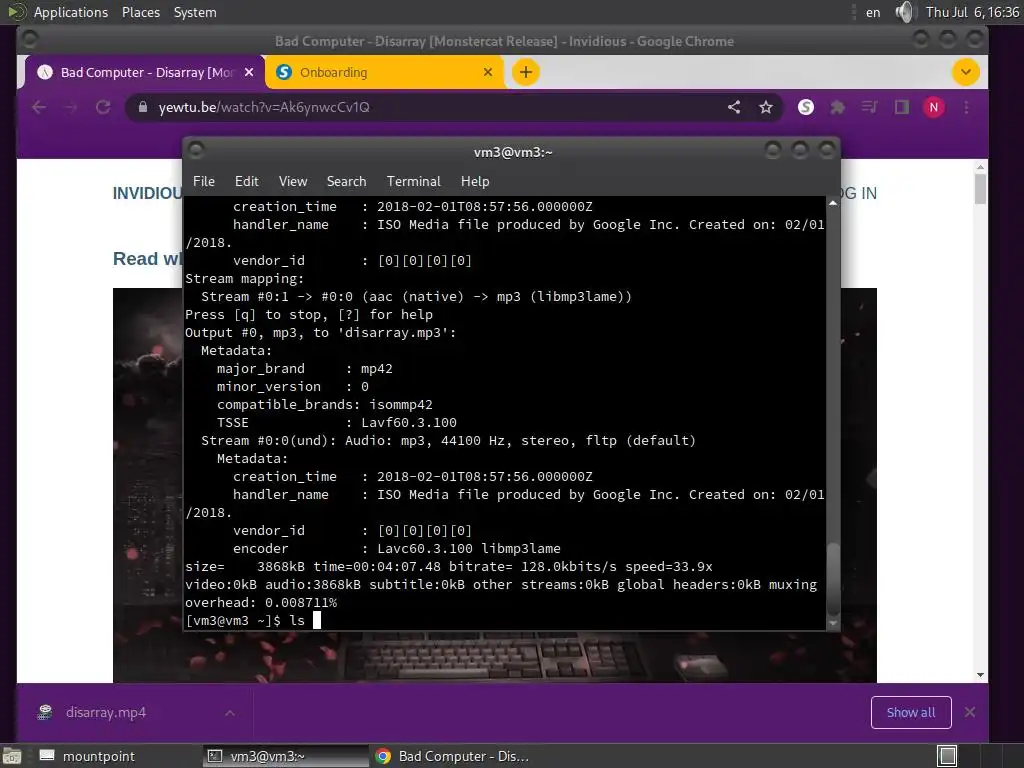Share this page icon in address bar

point(734,107)
